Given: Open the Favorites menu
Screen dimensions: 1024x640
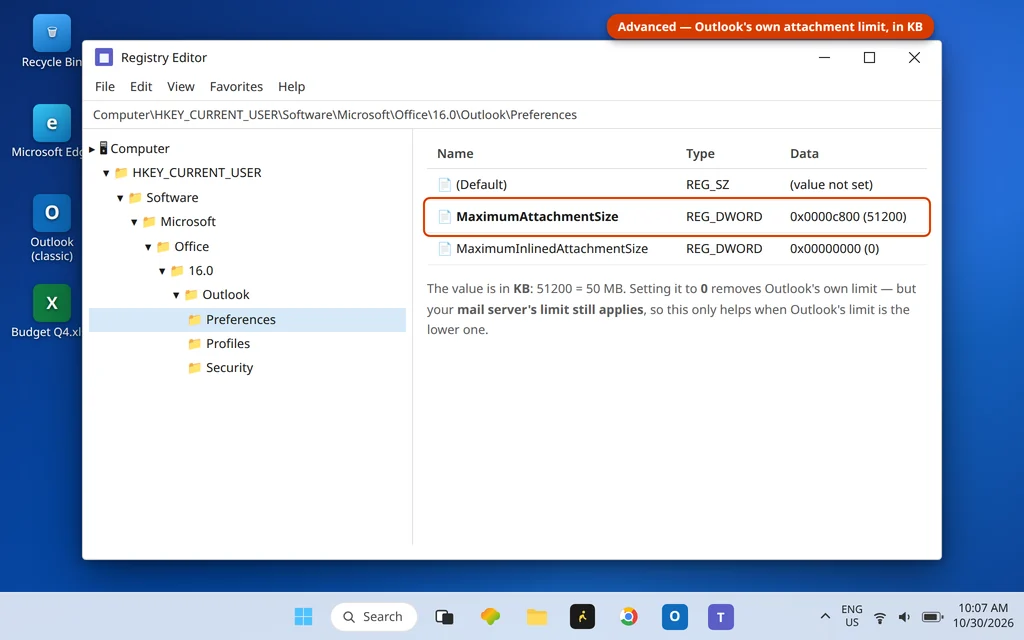Looking at the screenshot, I should [x=236, y=87].
